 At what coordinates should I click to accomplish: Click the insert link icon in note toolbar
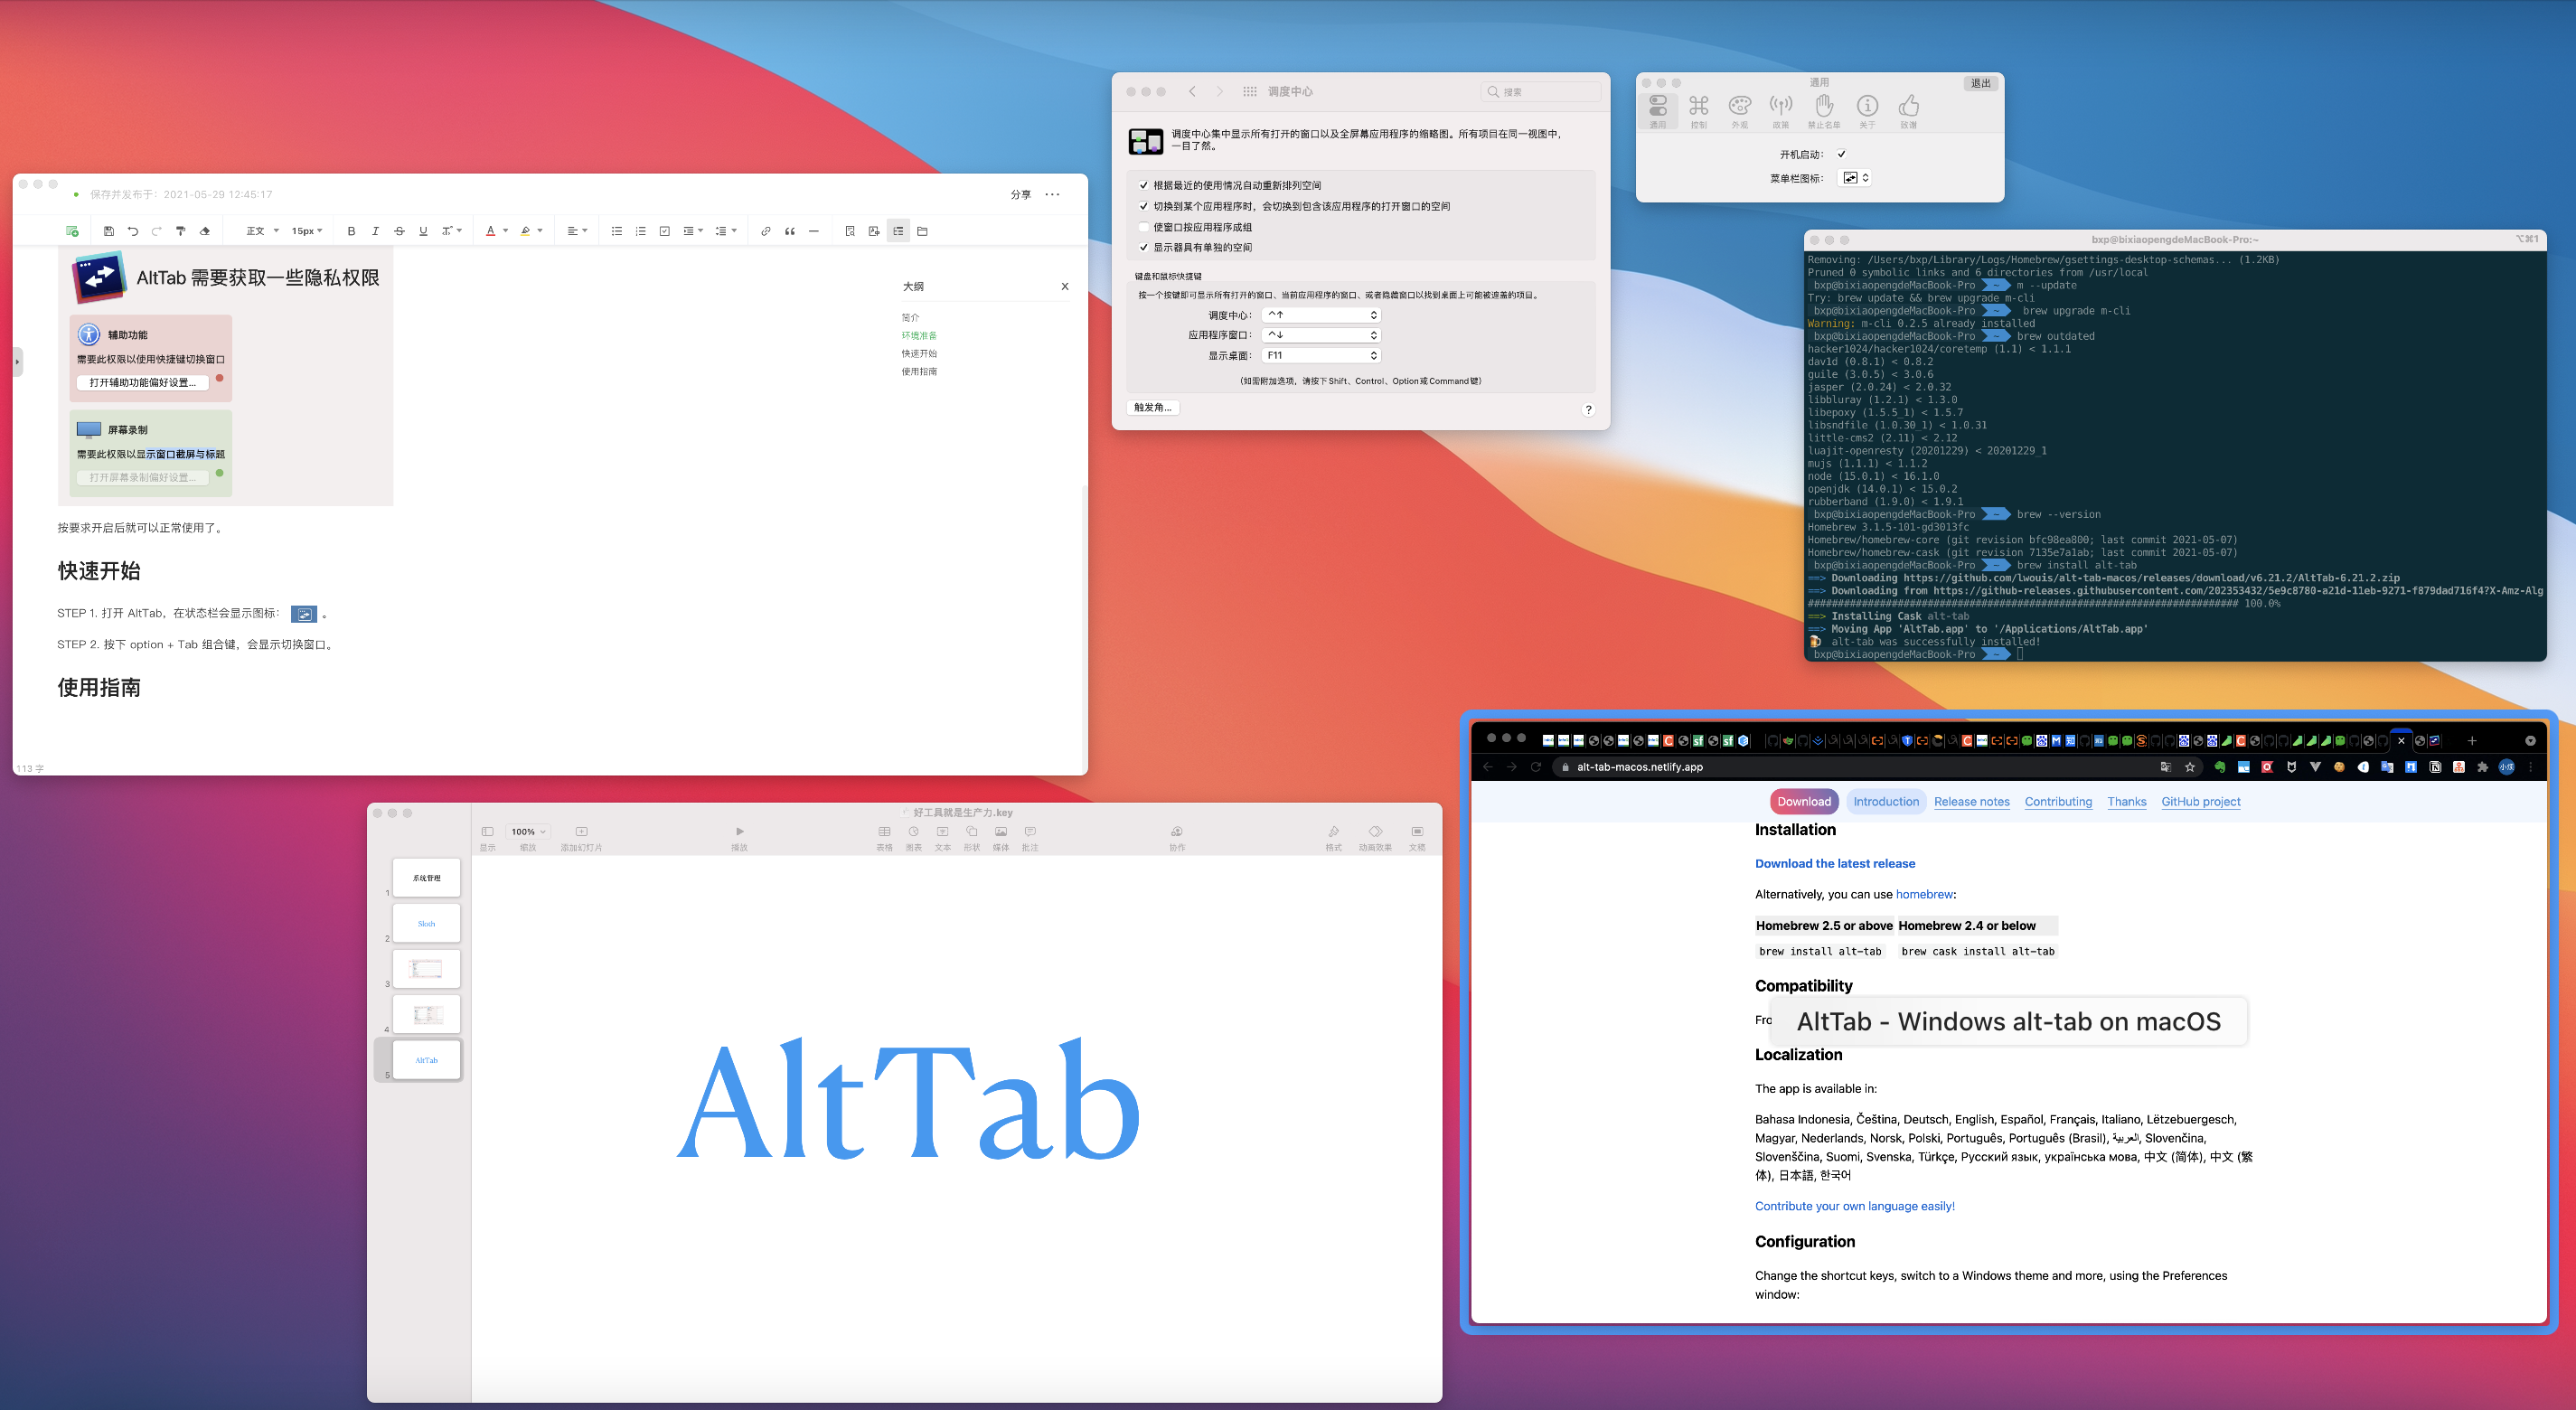(x=765, y=231)
